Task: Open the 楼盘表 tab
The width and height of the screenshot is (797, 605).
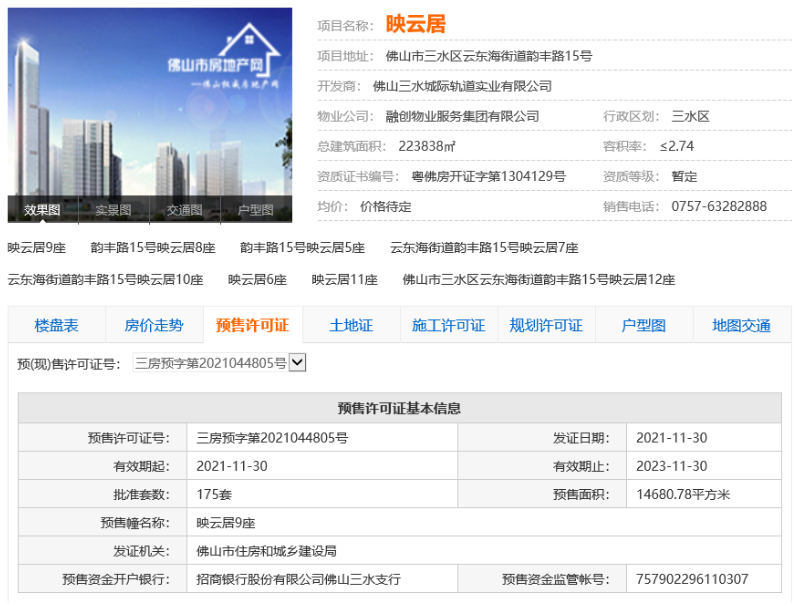Action: click(x=56, y=325)
